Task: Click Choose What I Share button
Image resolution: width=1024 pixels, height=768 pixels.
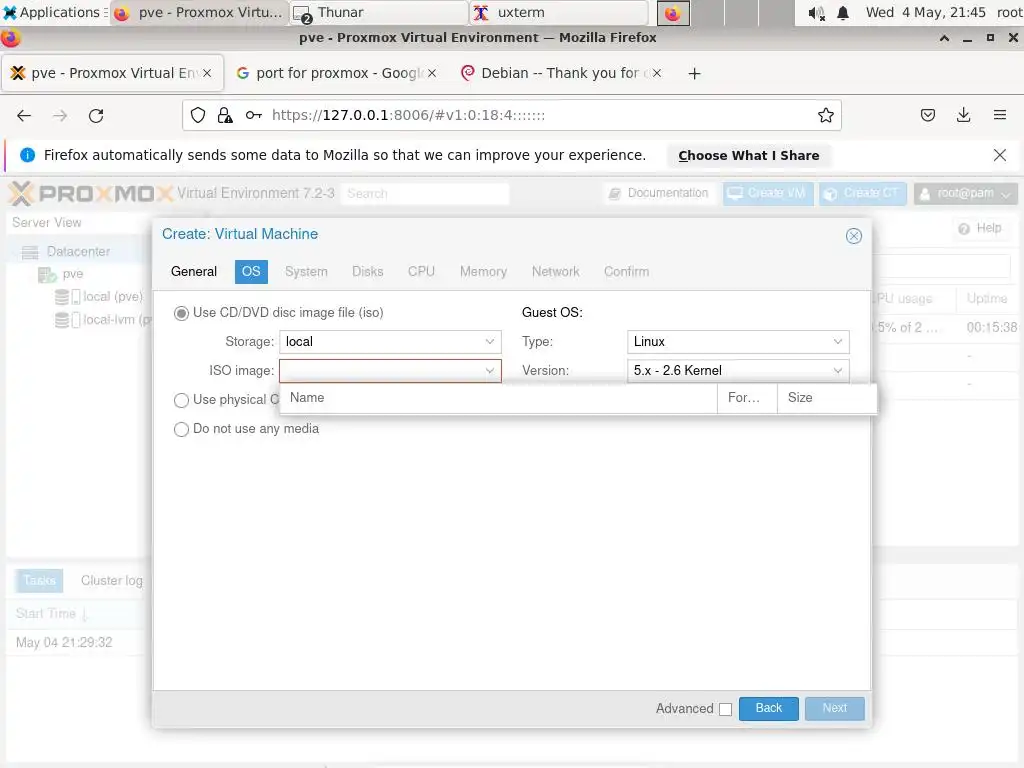Action: click(x=748, y=155)
